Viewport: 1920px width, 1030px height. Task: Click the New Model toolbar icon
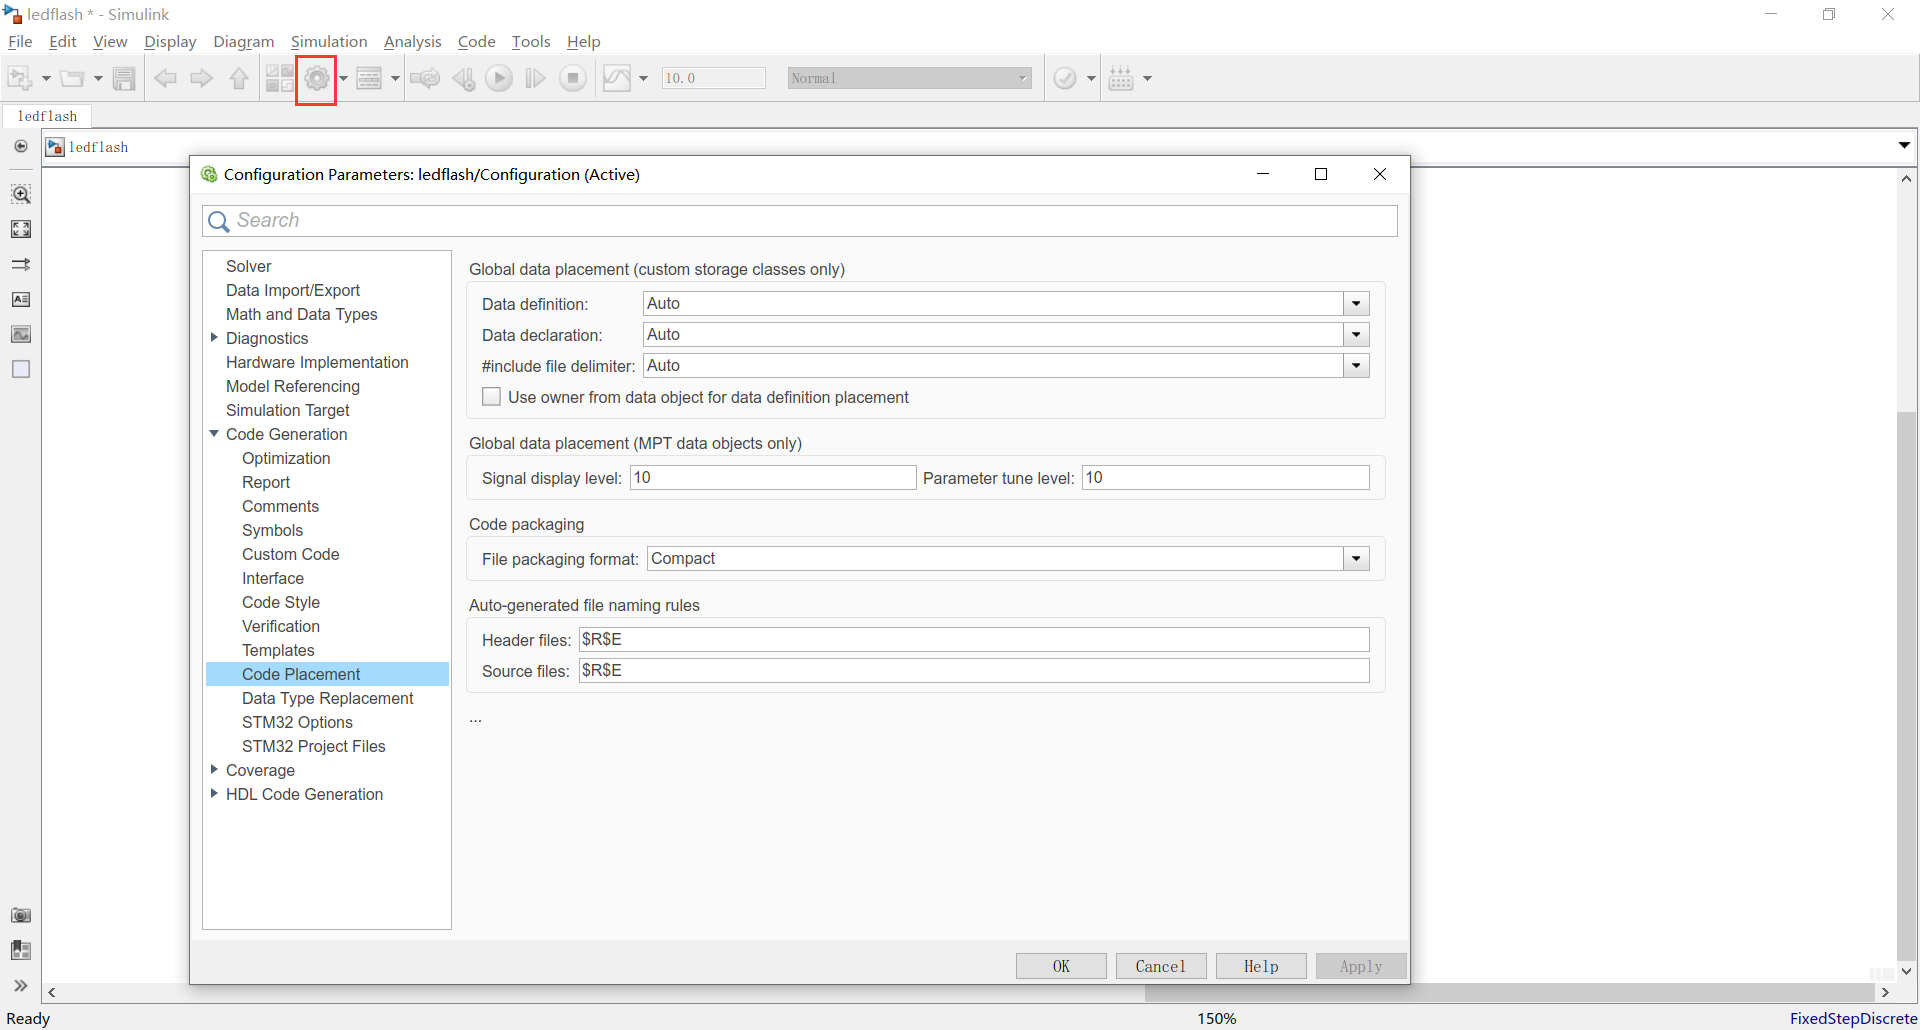point(20,78)
